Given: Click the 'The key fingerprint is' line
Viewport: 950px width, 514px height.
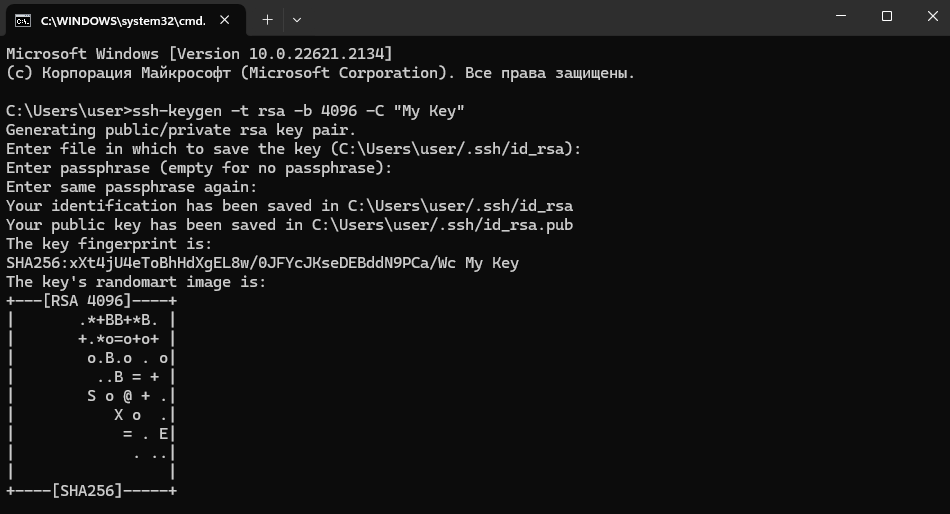Looking at the screenshot, I should coord(109,244).
